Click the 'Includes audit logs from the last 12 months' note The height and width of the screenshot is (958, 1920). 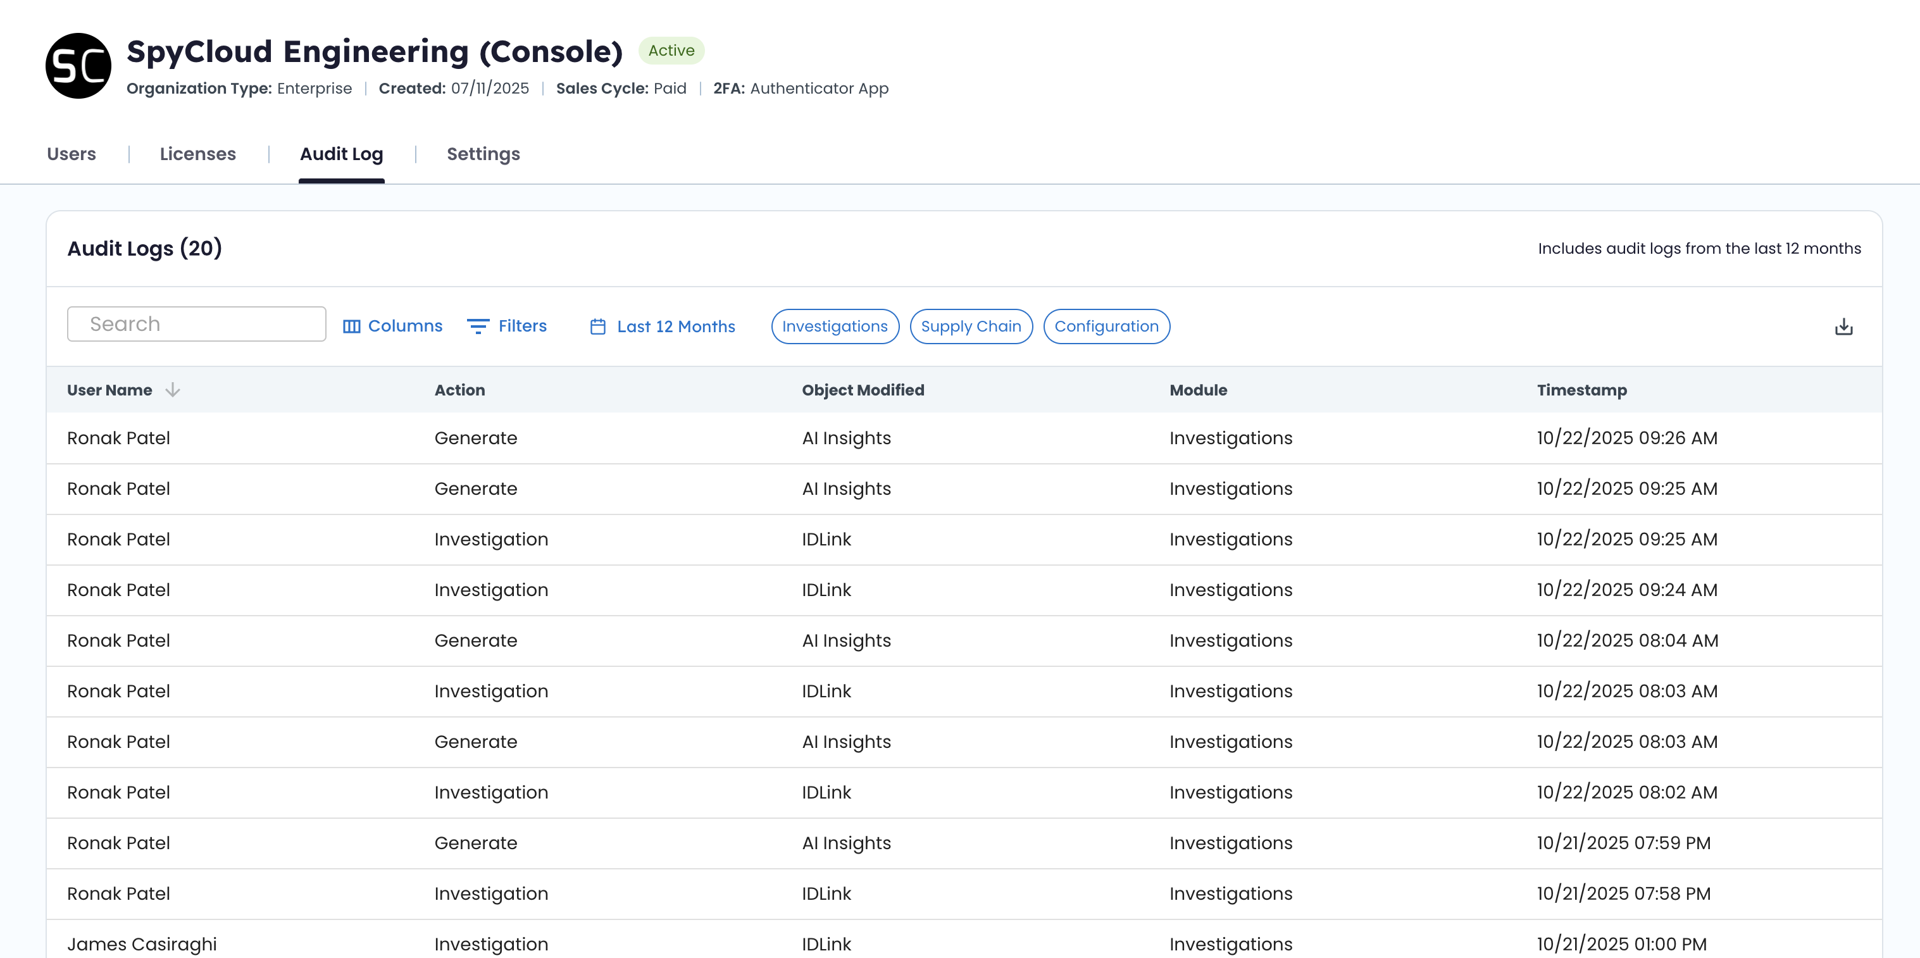click(1700, 249)
